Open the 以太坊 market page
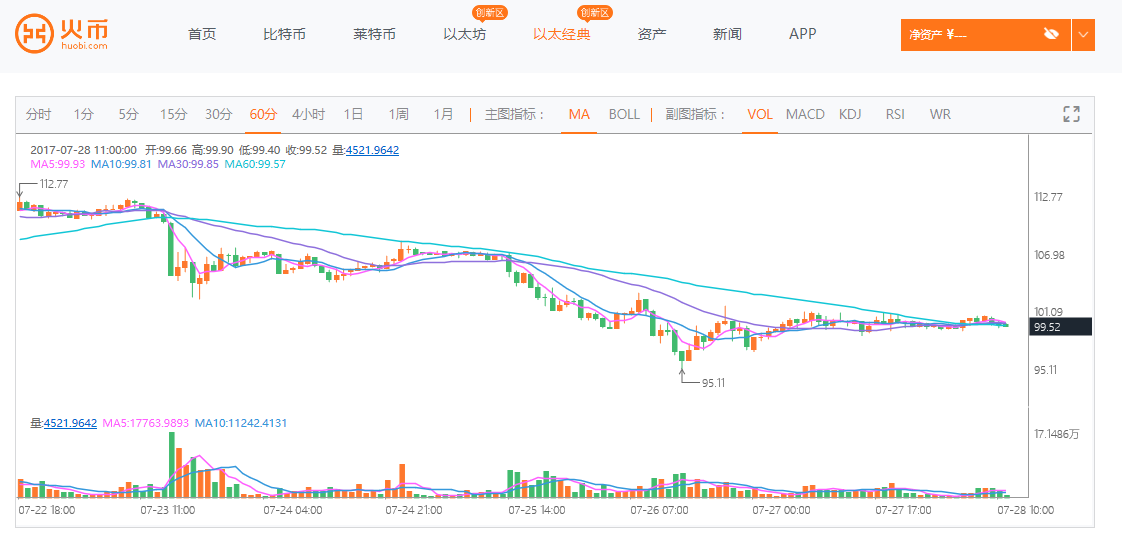The image size is (1122, 542). click(464, 34)
